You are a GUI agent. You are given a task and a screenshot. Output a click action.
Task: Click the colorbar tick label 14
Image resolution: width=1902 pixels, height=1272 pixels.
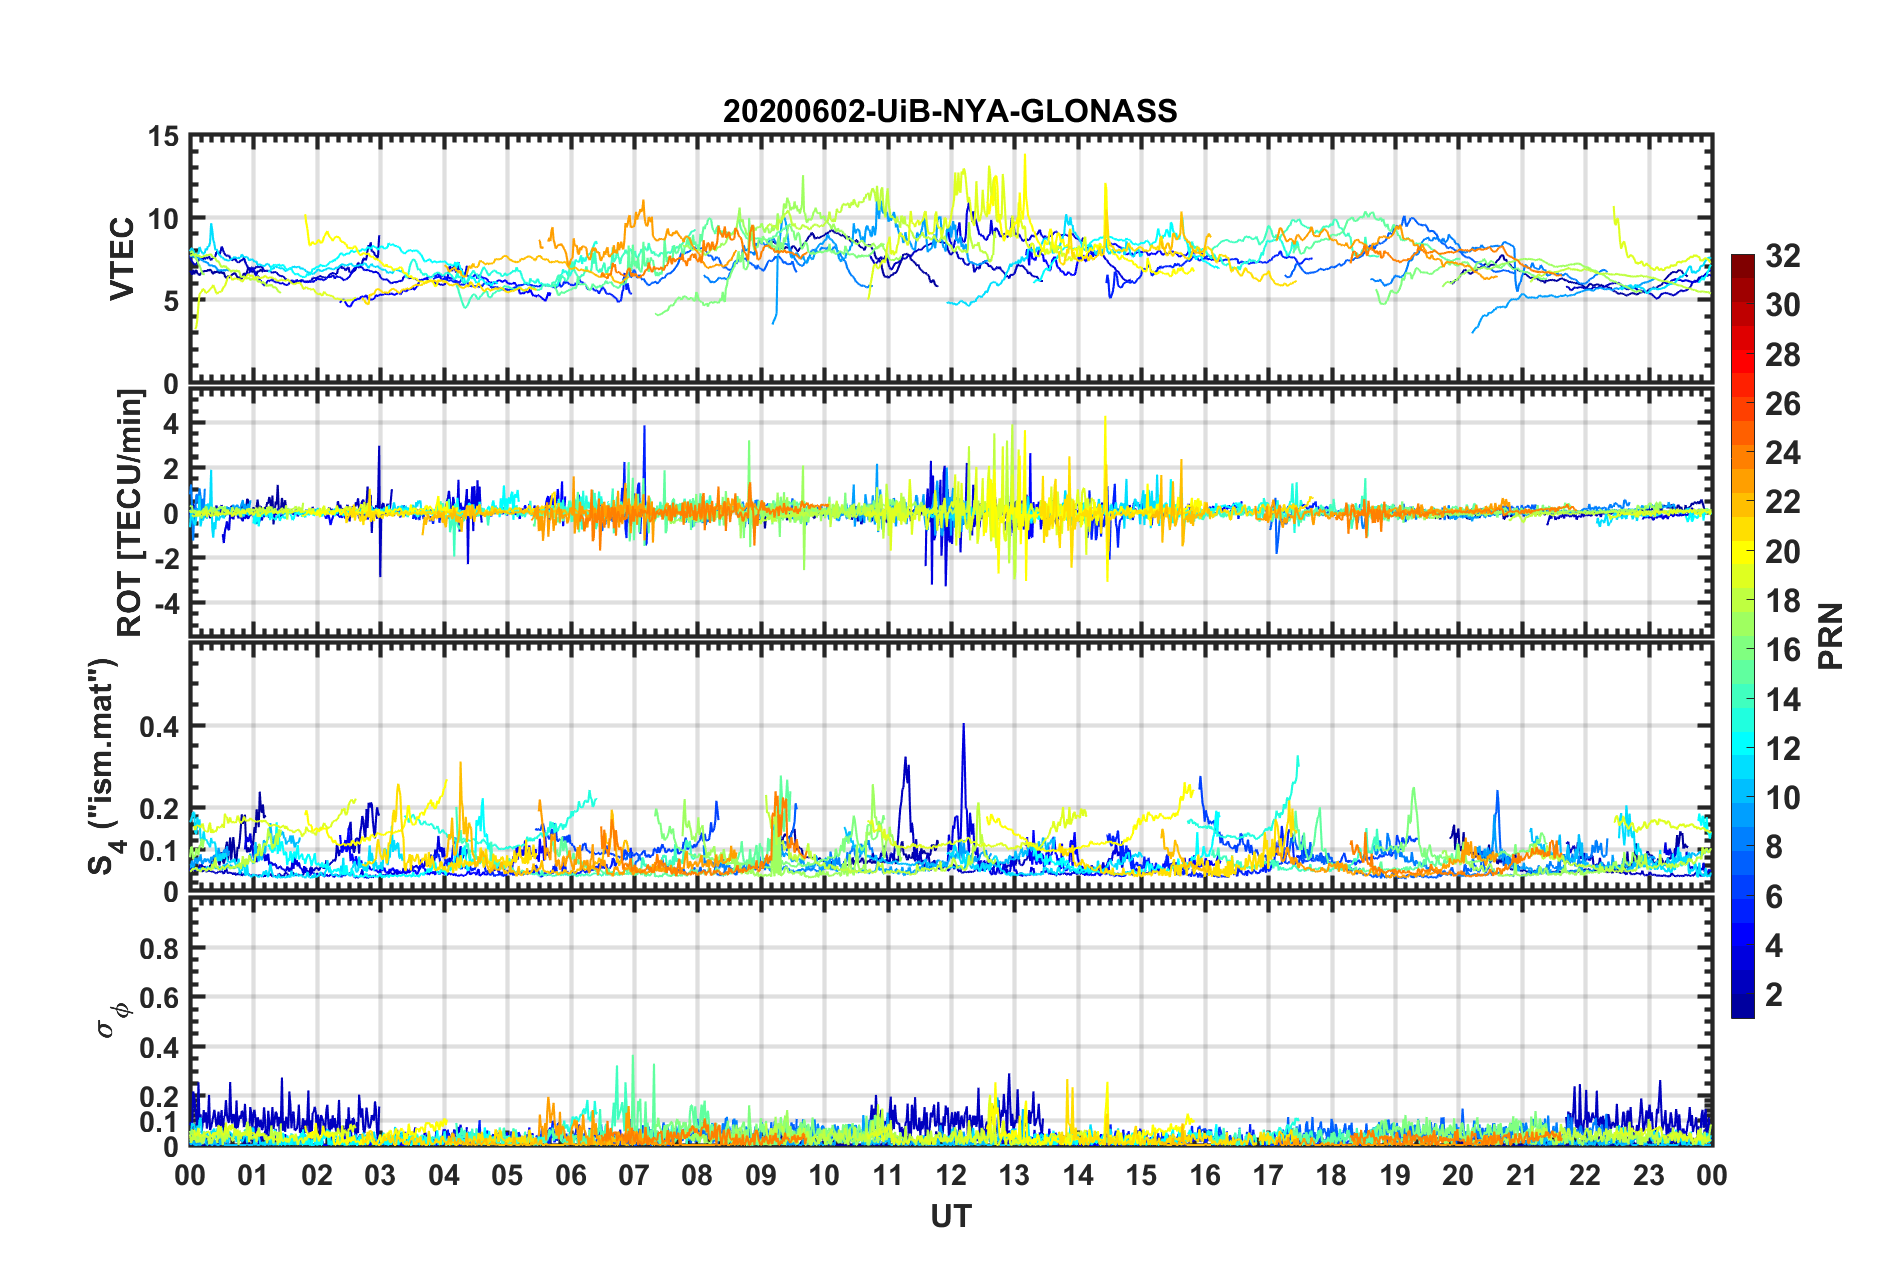point(1783,700)
